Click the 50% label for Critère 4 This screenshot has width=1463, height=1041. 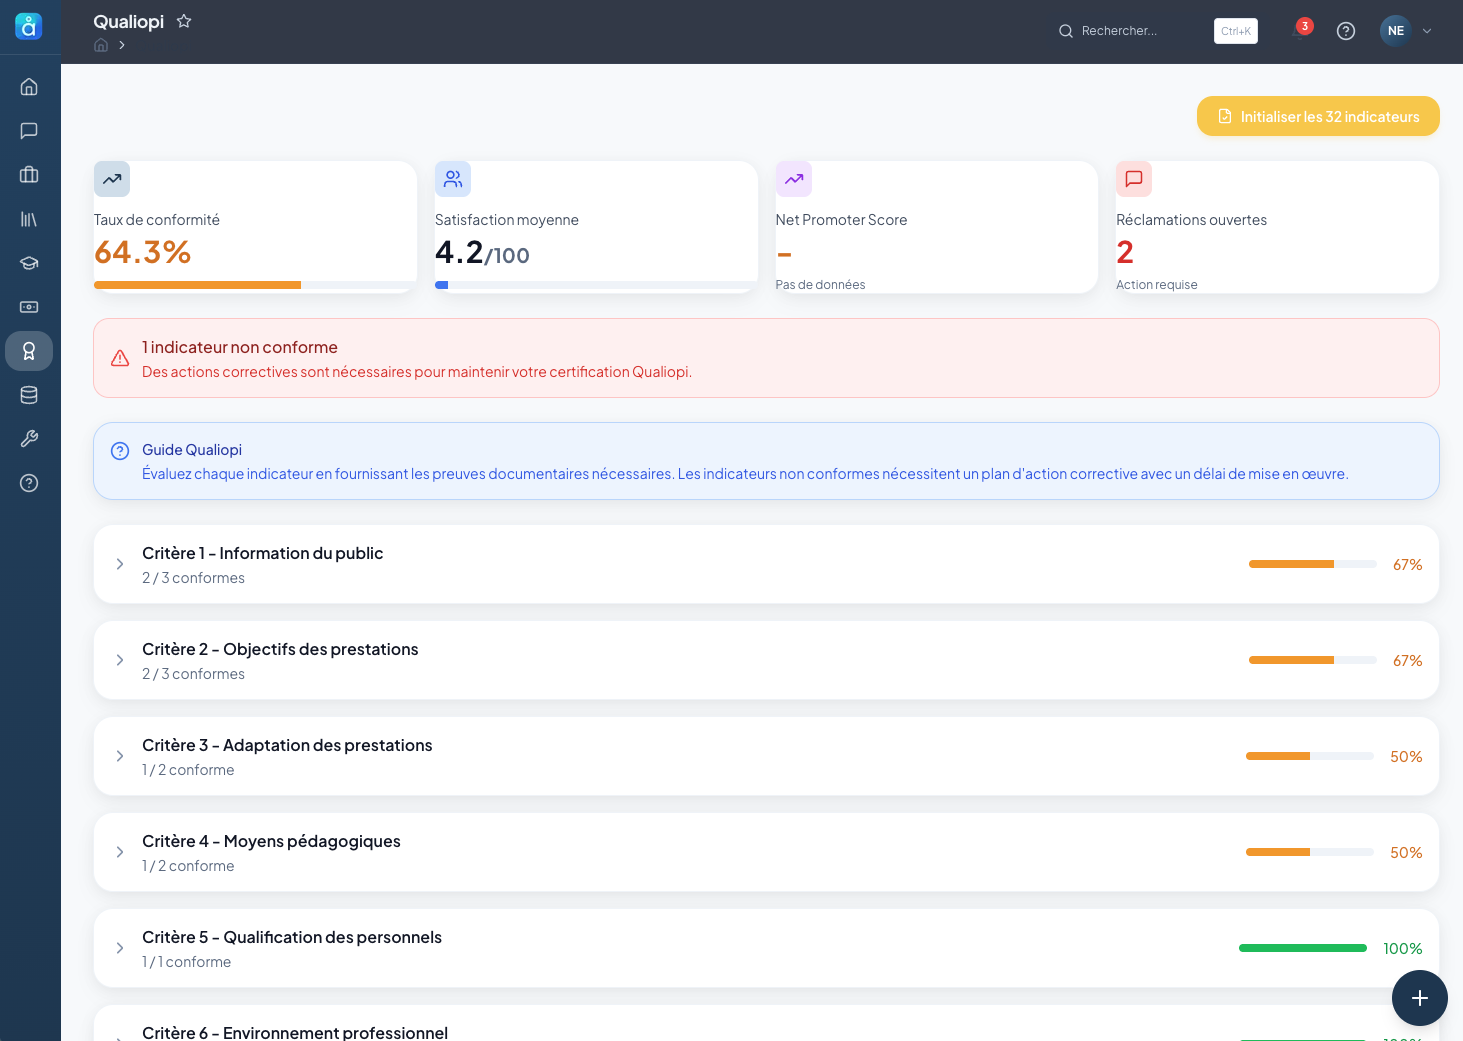(x=1406, y=853)
